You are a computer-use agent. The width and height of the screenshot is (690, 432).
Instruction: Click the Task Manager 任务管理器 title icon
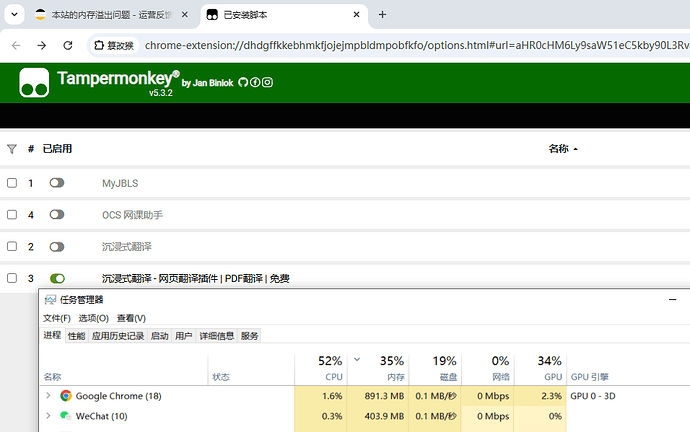pos(50,300)
